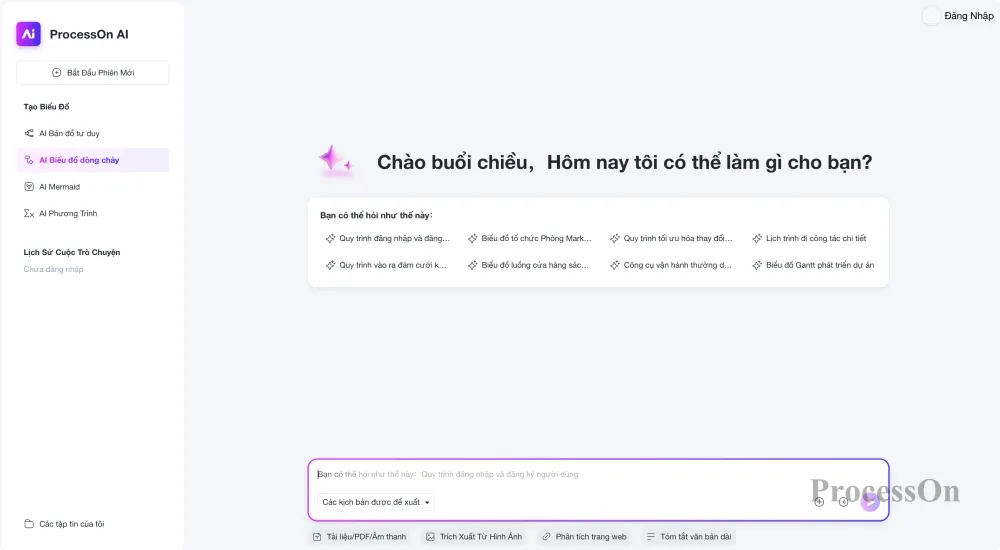
Task: Choose Tài liệu/PDF/Âm thanh option
Action: (360, 537)
